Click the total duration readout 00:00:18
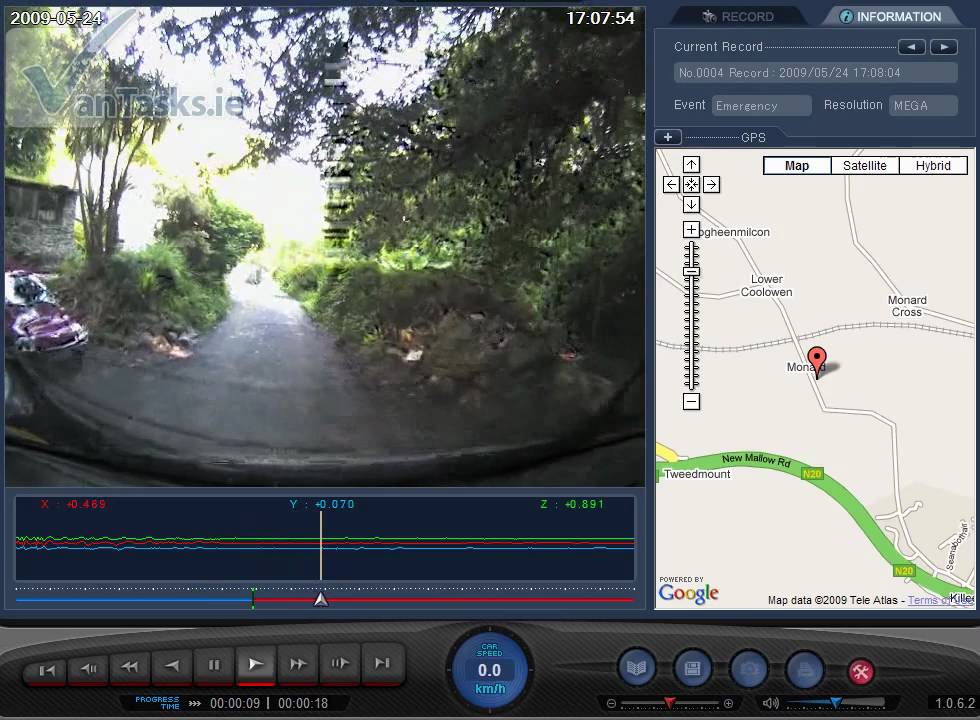This screenshot has height=720, width=980. click(x=303, y=704)
